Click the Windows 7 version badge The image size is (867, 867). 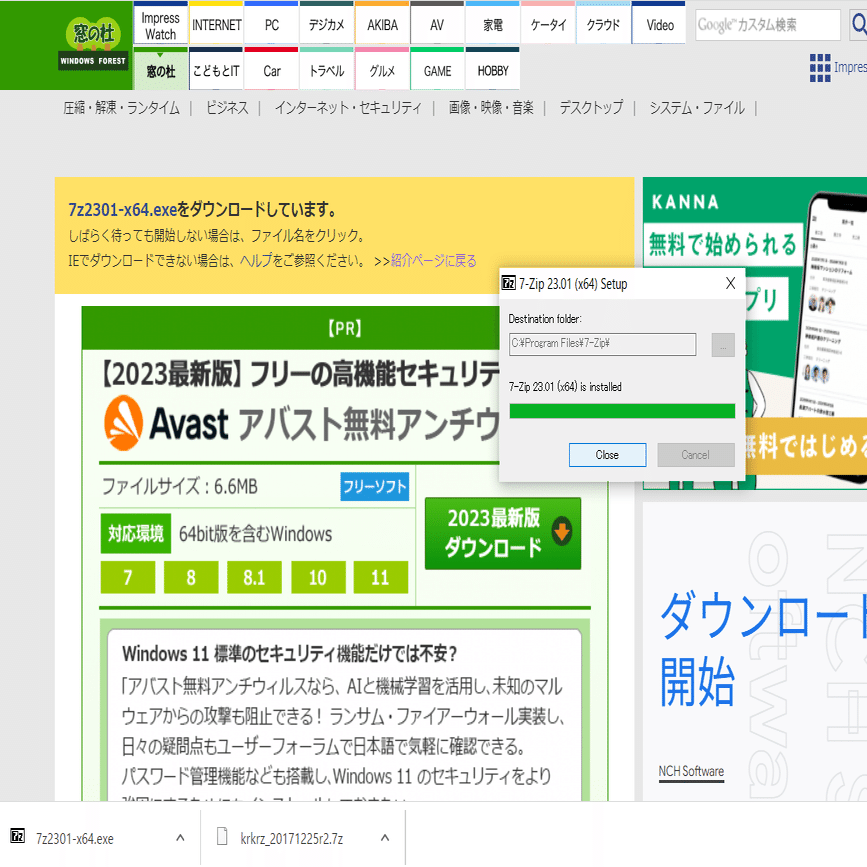[128, 577]
